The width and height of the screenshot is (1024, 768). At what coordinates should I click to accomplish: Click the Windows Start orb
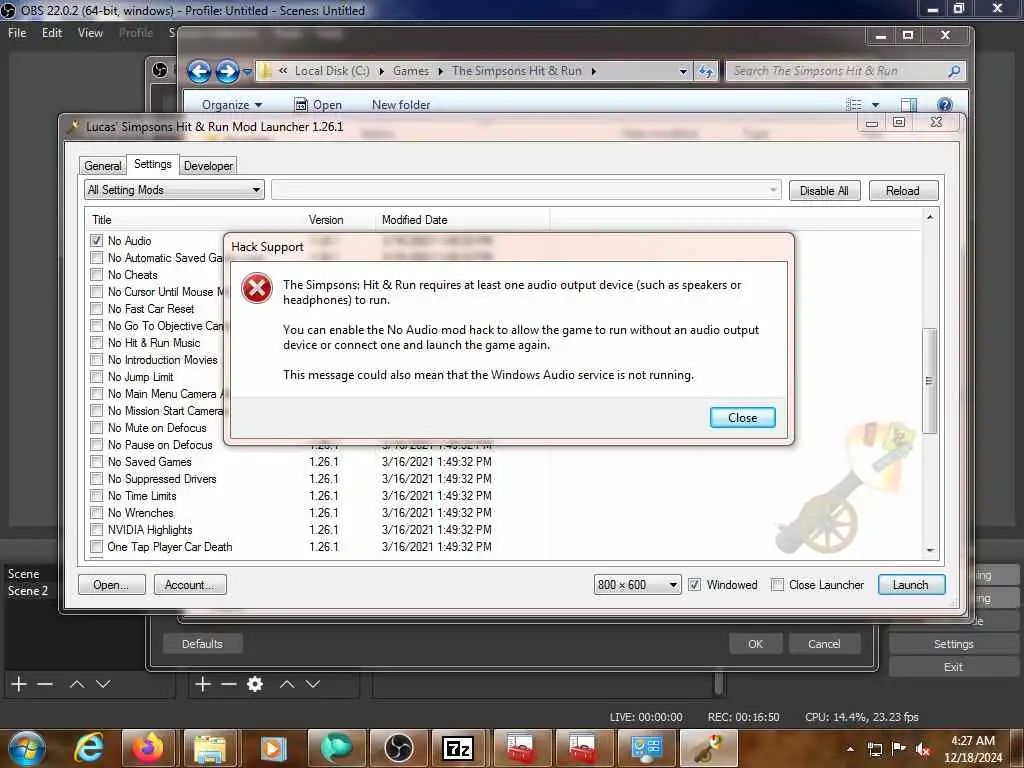pyautogui.click(x=27, y=748)
